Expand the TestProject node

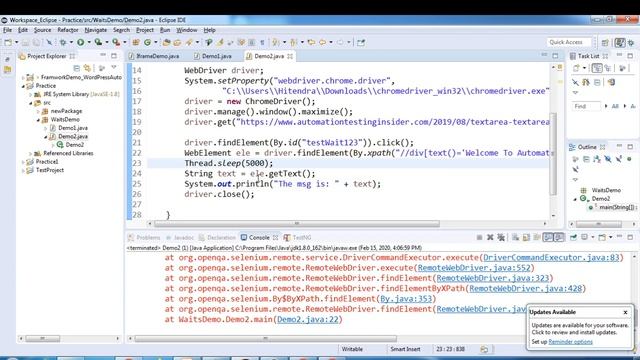click(23, 170)
